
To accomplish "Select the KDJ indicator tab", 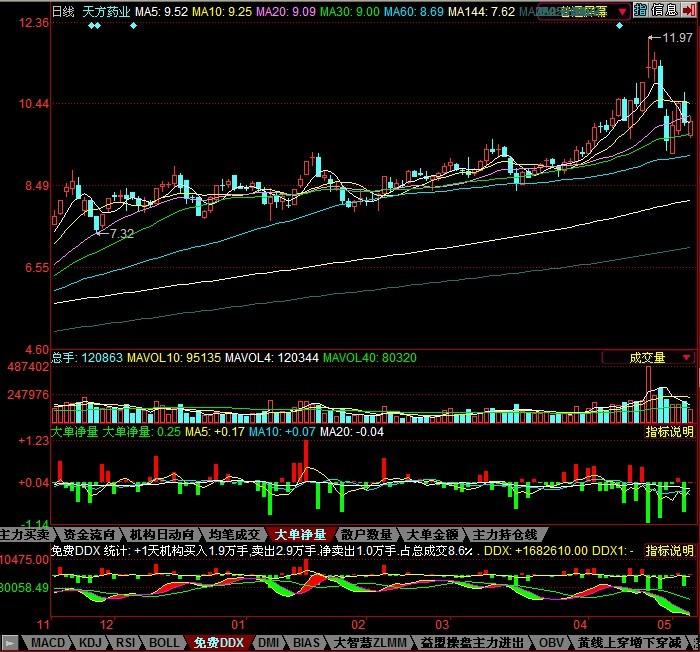I will pyautogui.click(x=90, y=642).
